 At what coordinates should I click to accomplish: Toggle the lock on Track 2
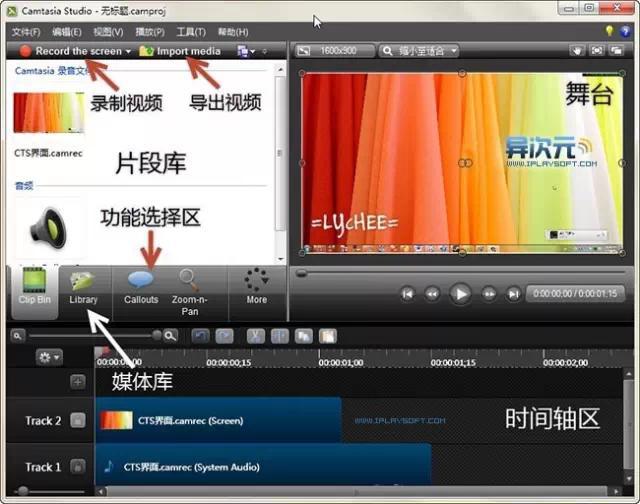[78, 420]
